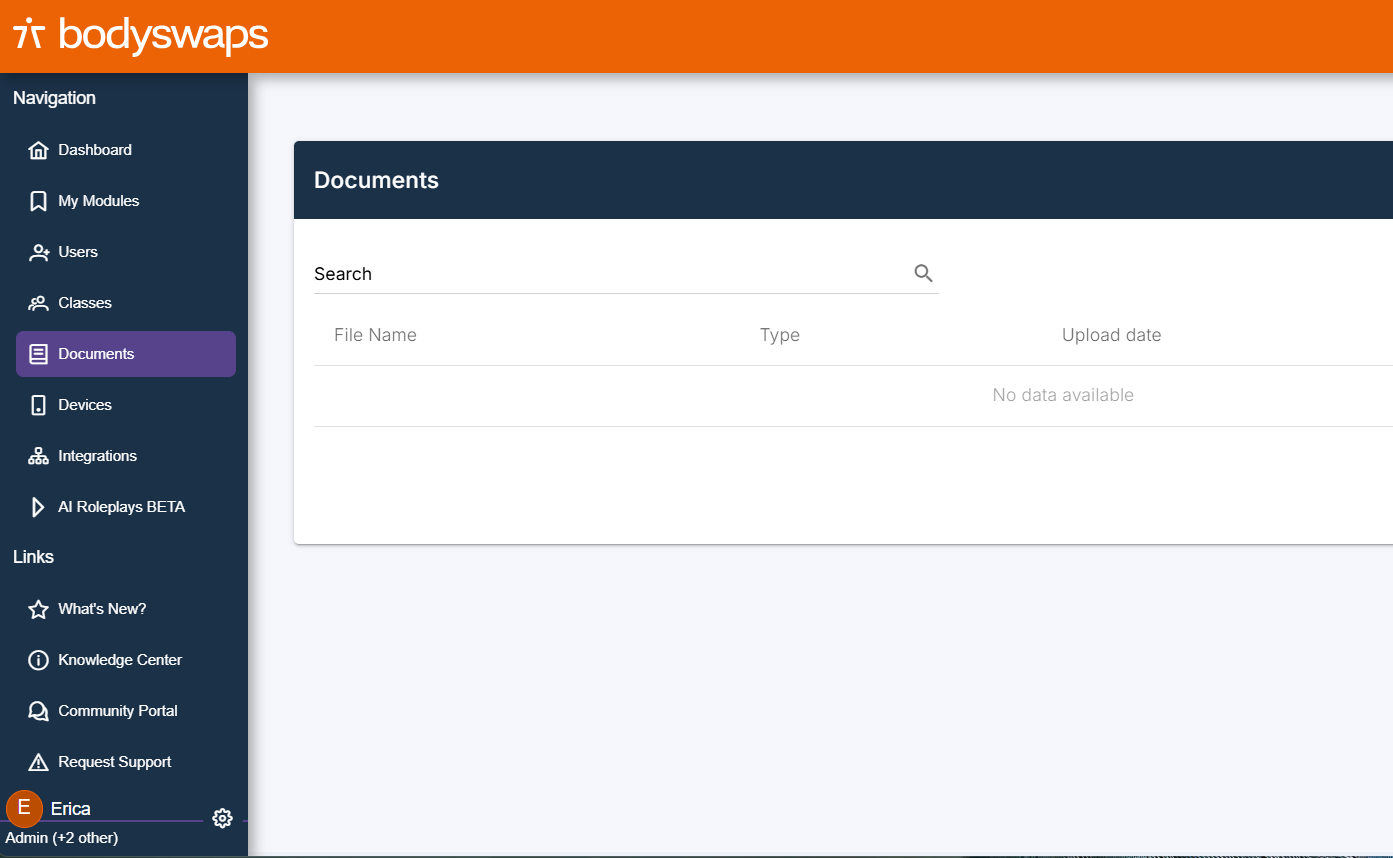Sort table by File Name column
Image resolution: width=1393 pixels, height=858 pixels.
click(375, 334)
